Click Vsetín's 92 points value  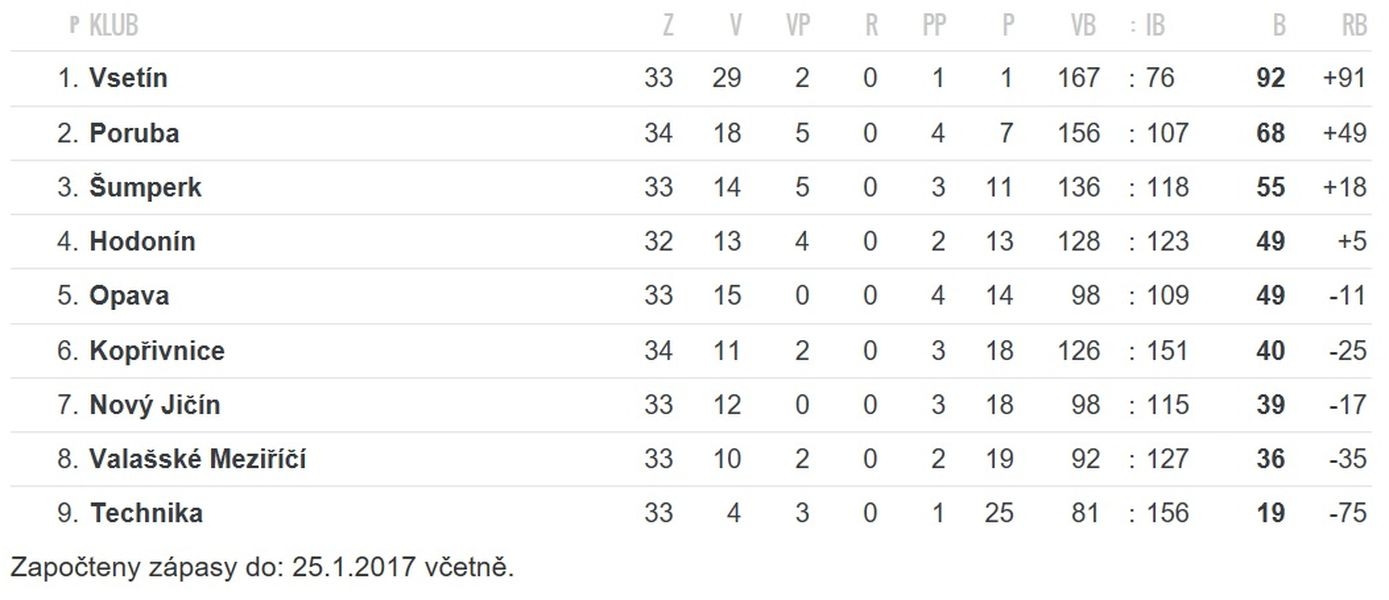tap(1271, 78)
